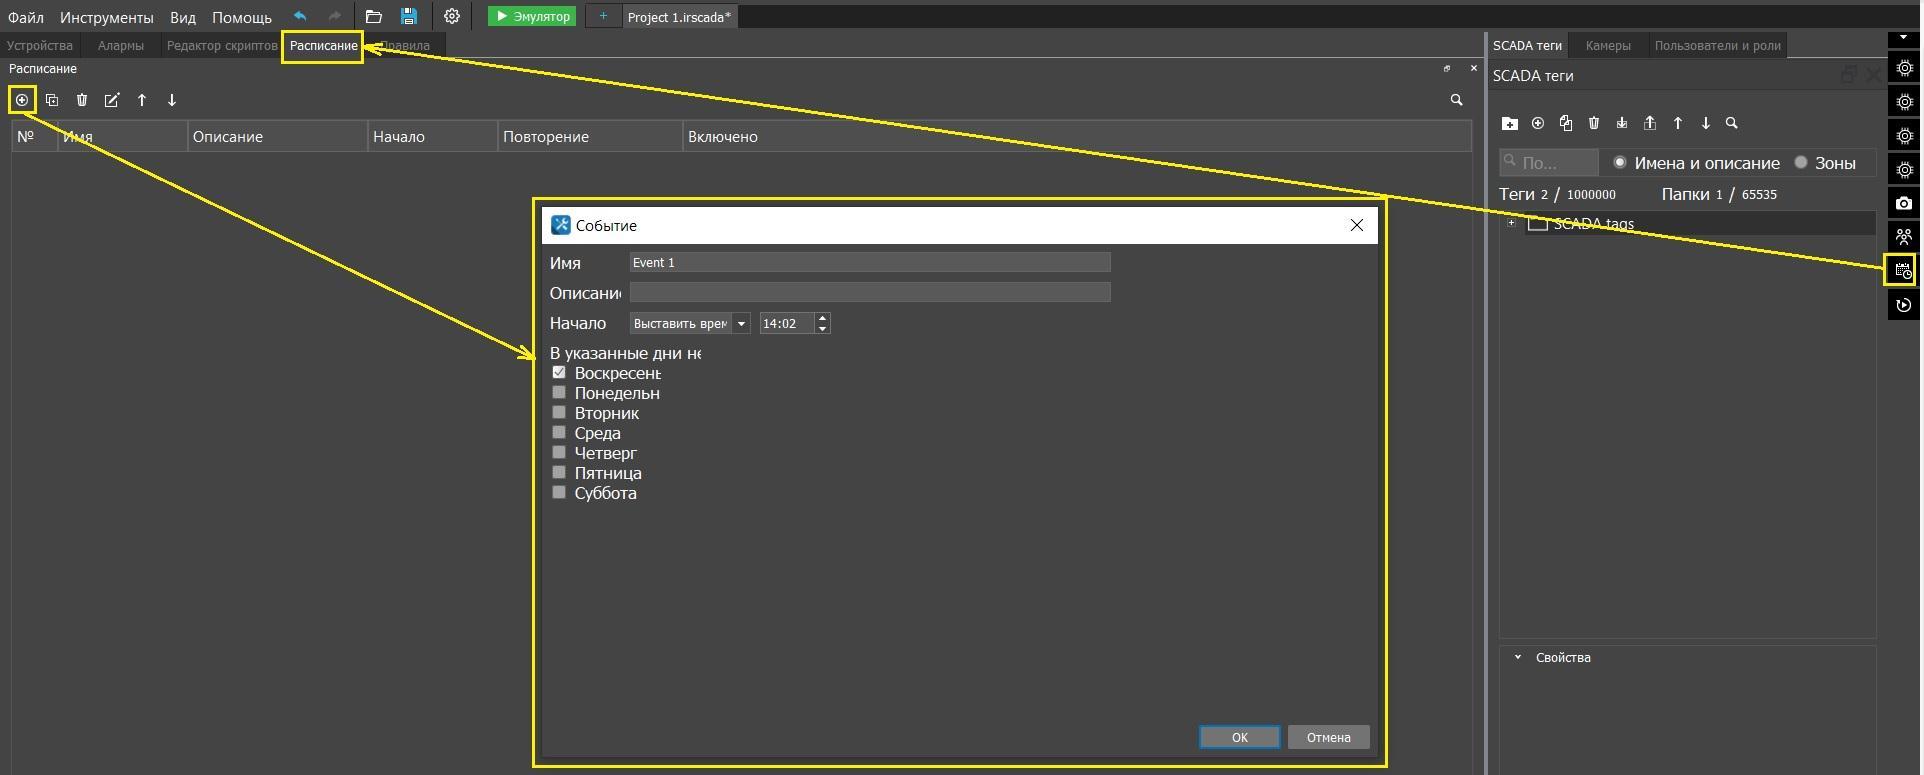The image size is (1924, 775).
Task: Enable the Среда checkbox
Action: [559, 432]
